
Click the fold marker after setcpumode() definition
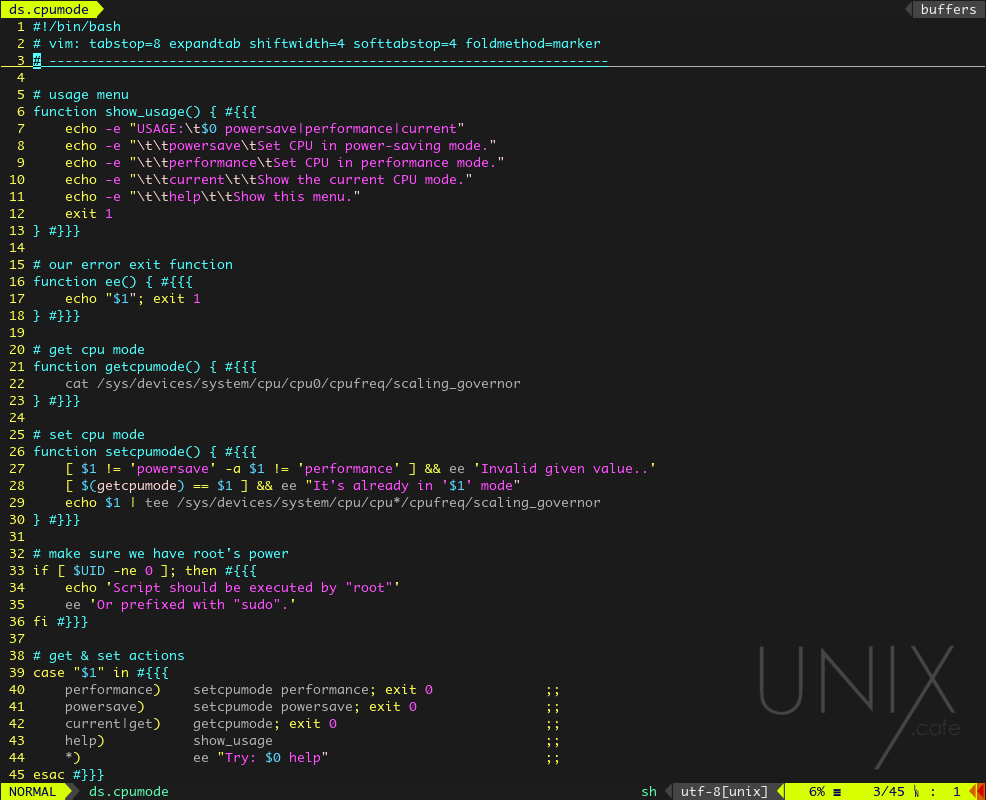tap(241, 451)
